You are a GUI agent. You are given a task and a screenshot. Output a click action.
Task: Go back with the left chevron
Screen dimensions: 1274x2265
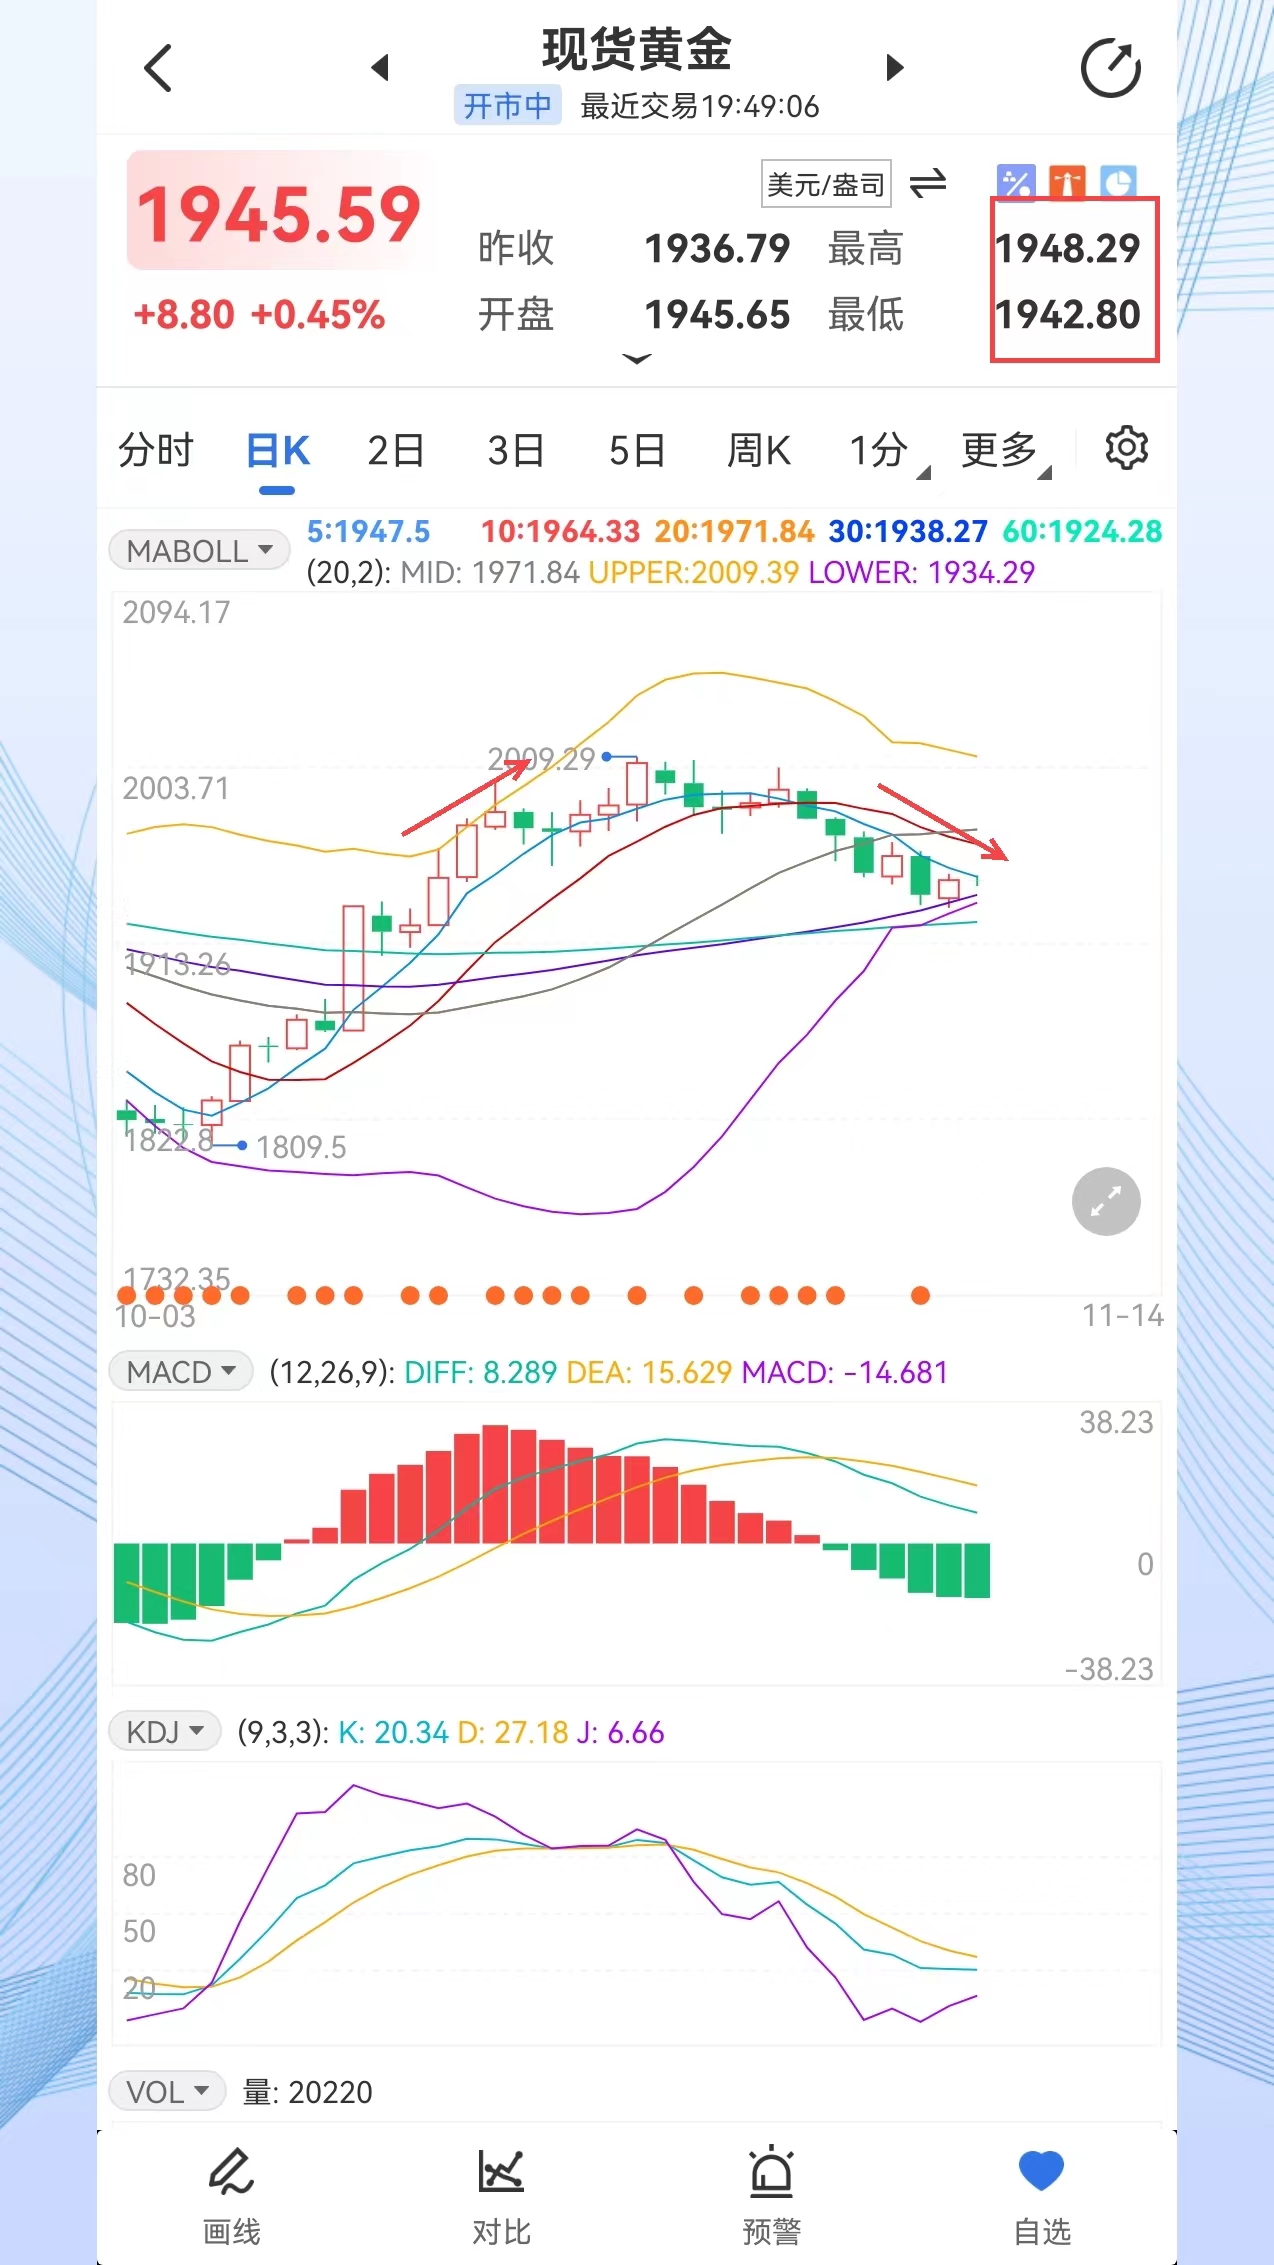click(x=158, y=68)
